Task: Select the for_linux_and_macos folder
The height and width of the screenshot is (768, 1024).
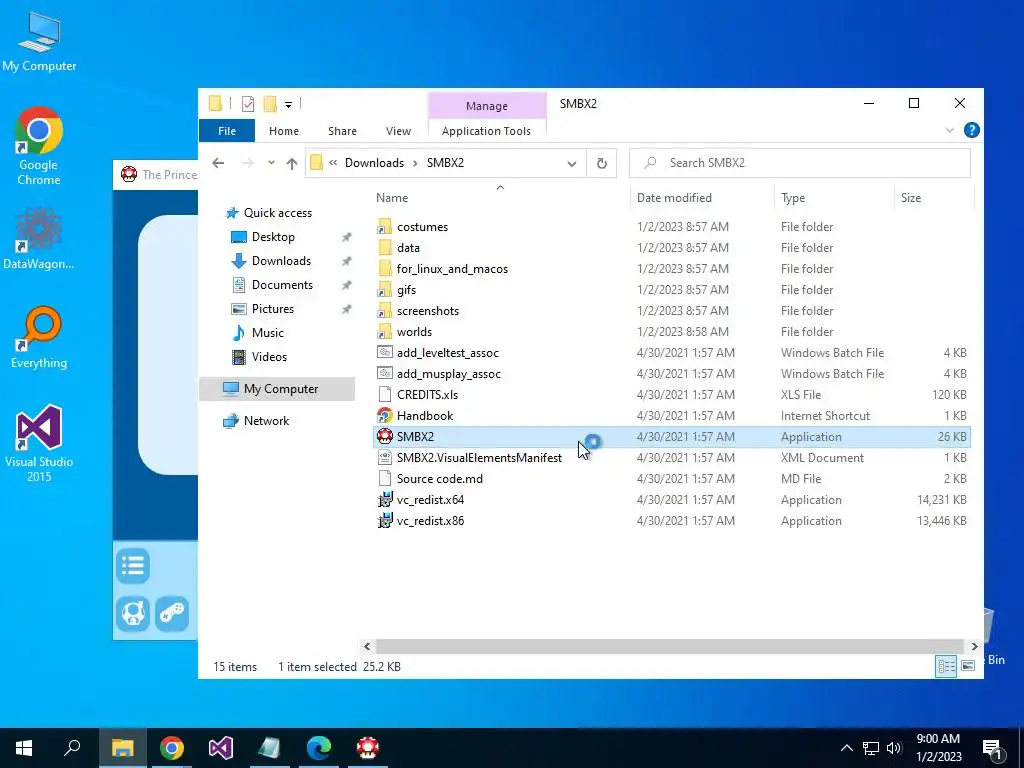Action: click(x=452, y=268)
